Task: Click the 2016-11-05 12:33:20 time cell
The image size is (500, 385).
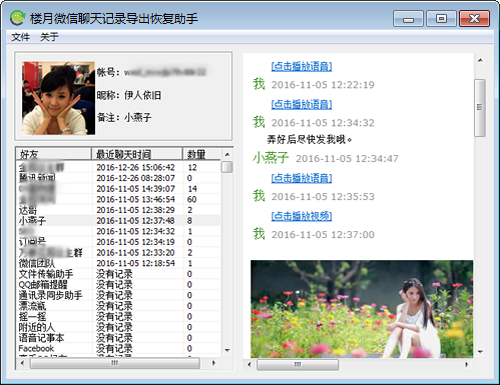Action: (x=136, y=253)
